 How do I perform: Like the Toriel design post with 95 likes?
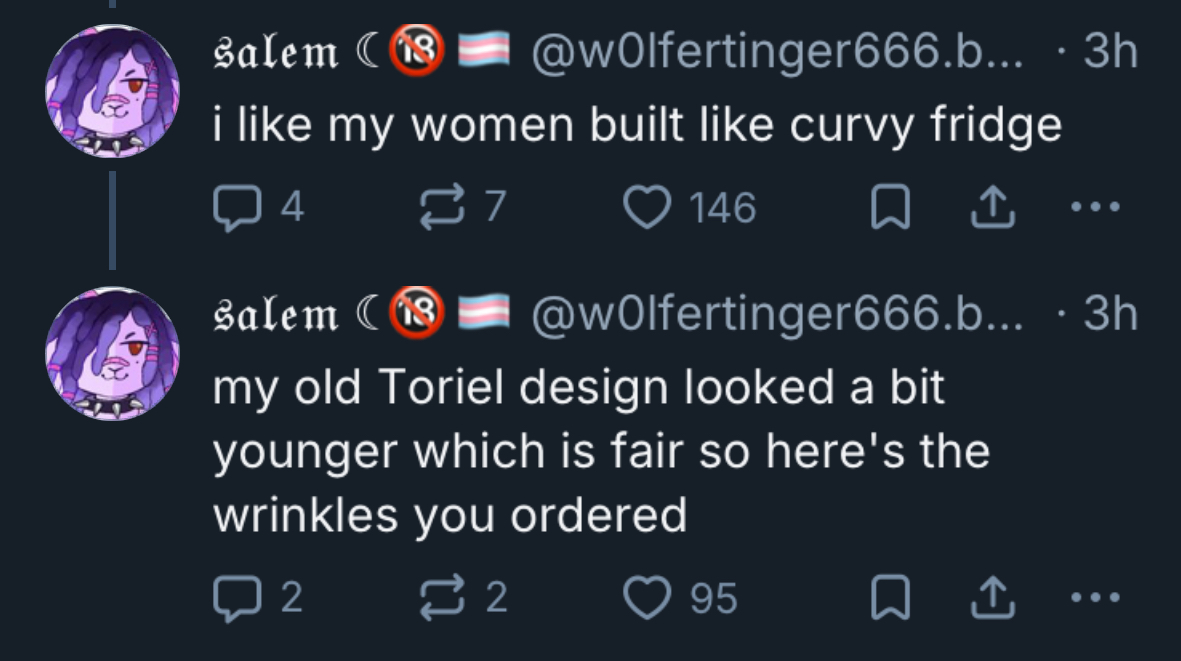644,597
